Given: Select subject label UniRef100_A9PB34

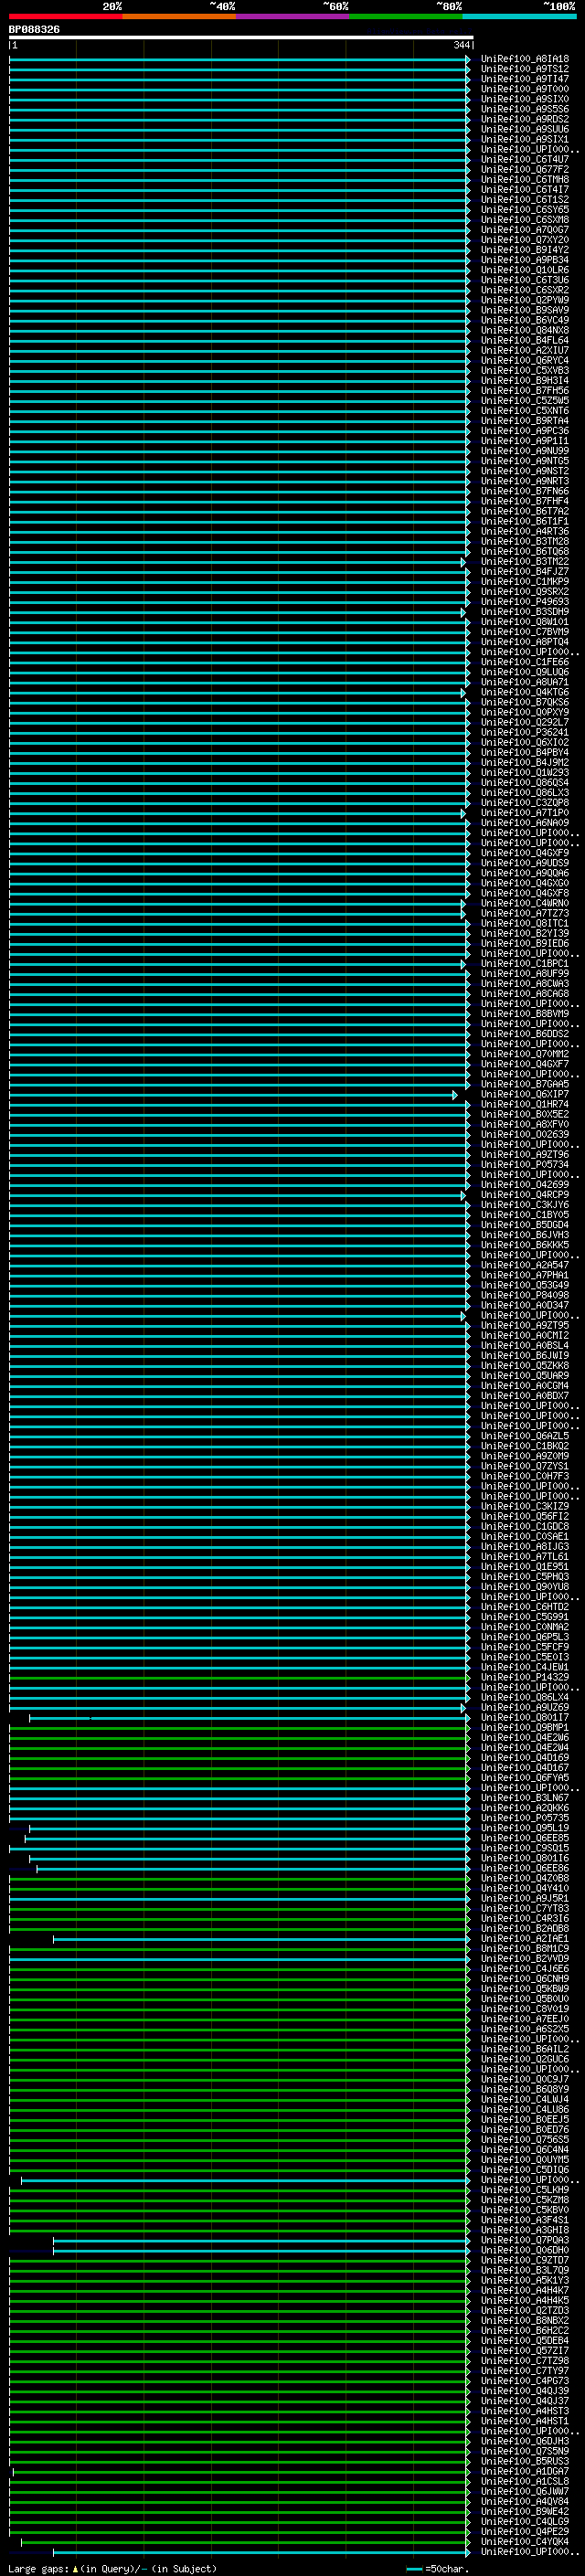Looking at the screenshot, I should coord(524,260).
